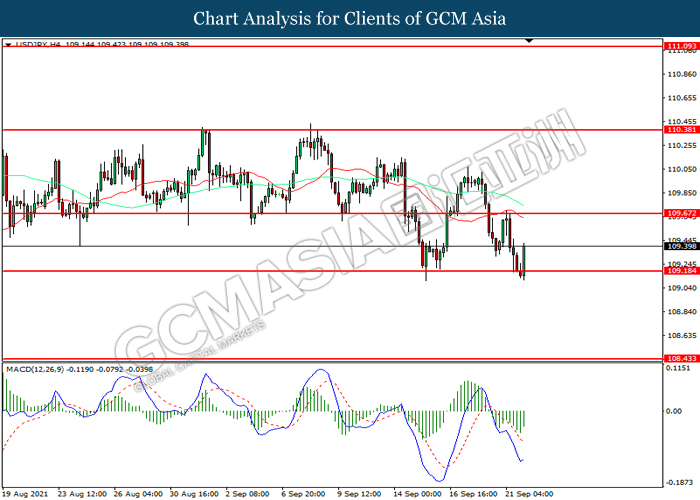
Task: Click the 110.050 price axis value
Action: click(682, 169)
